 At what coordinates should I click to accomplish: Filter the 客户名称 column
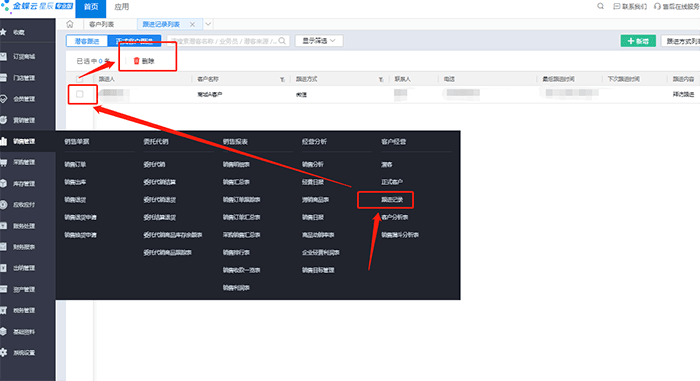[282, 80]
